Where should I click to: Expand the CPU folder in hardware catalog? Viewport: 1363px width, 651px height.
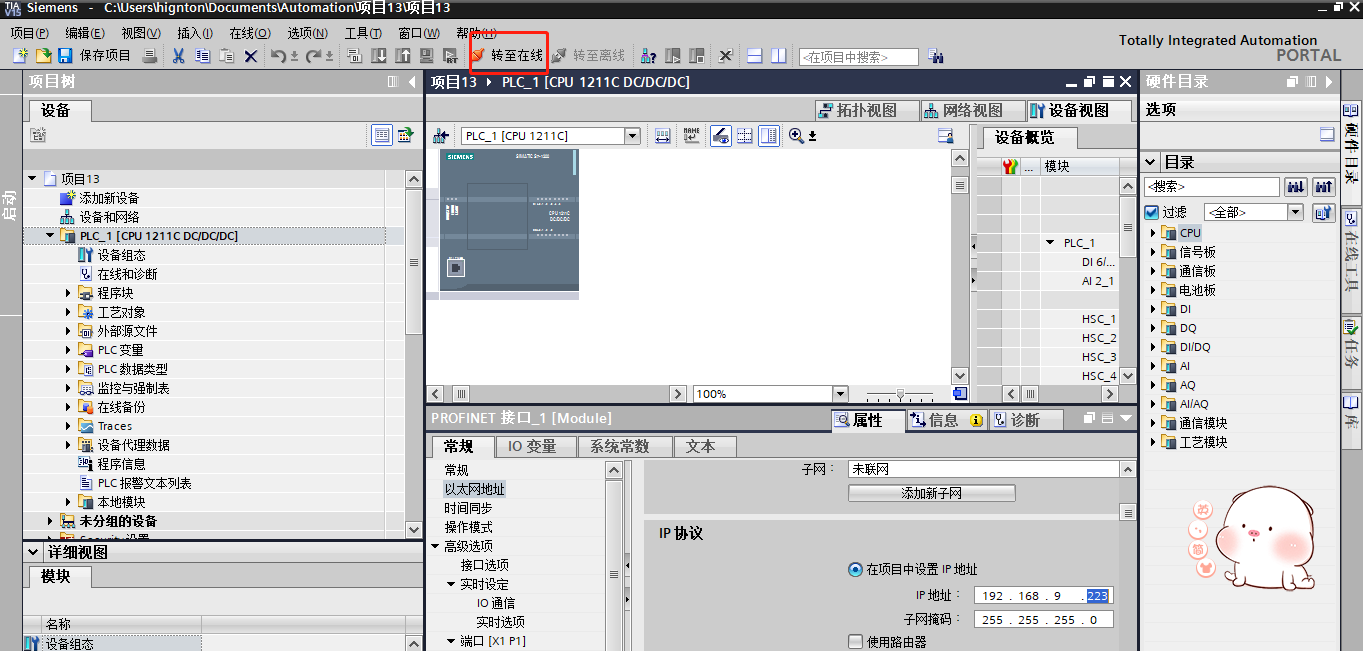[x=1152, y=233]
